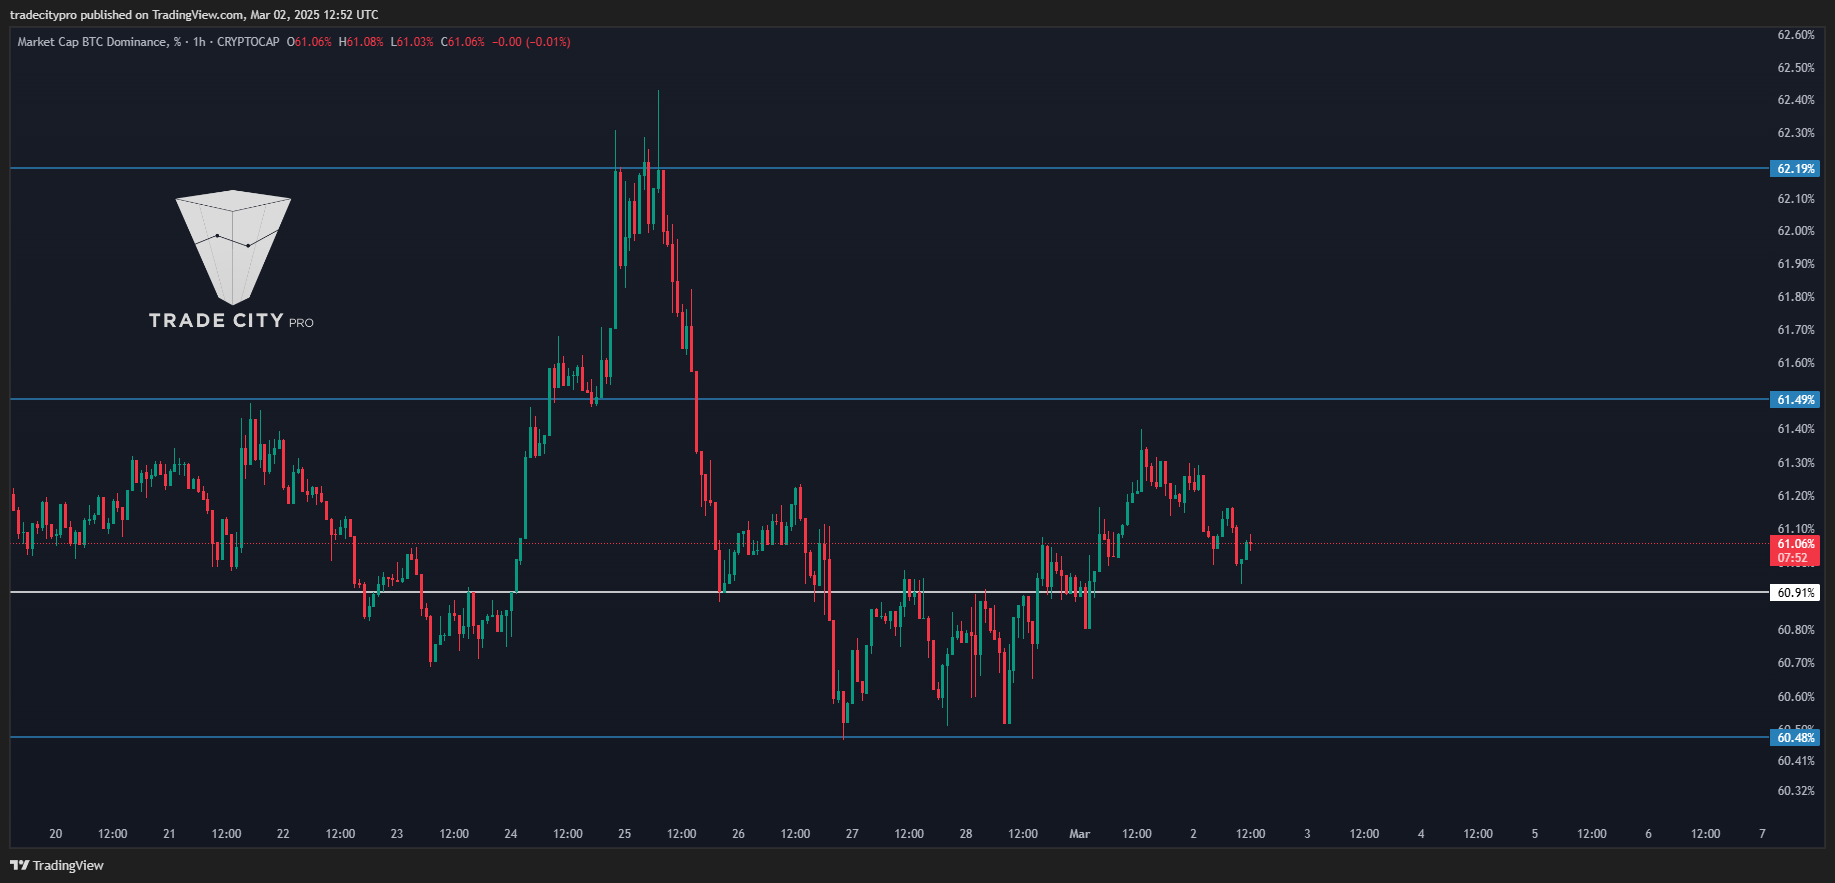Click the 62.30% price axis label
The height and width of the screenshot is (883, 1835).
[x=1796, y=133]
